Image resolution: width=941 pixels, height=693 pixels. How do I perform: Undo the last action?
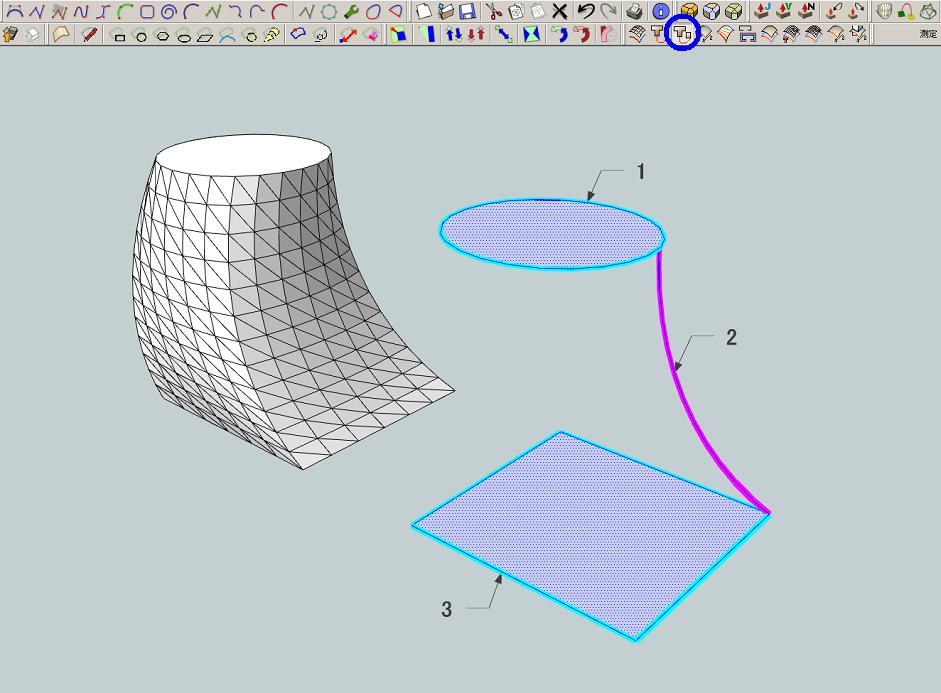(x=587, y=13)
